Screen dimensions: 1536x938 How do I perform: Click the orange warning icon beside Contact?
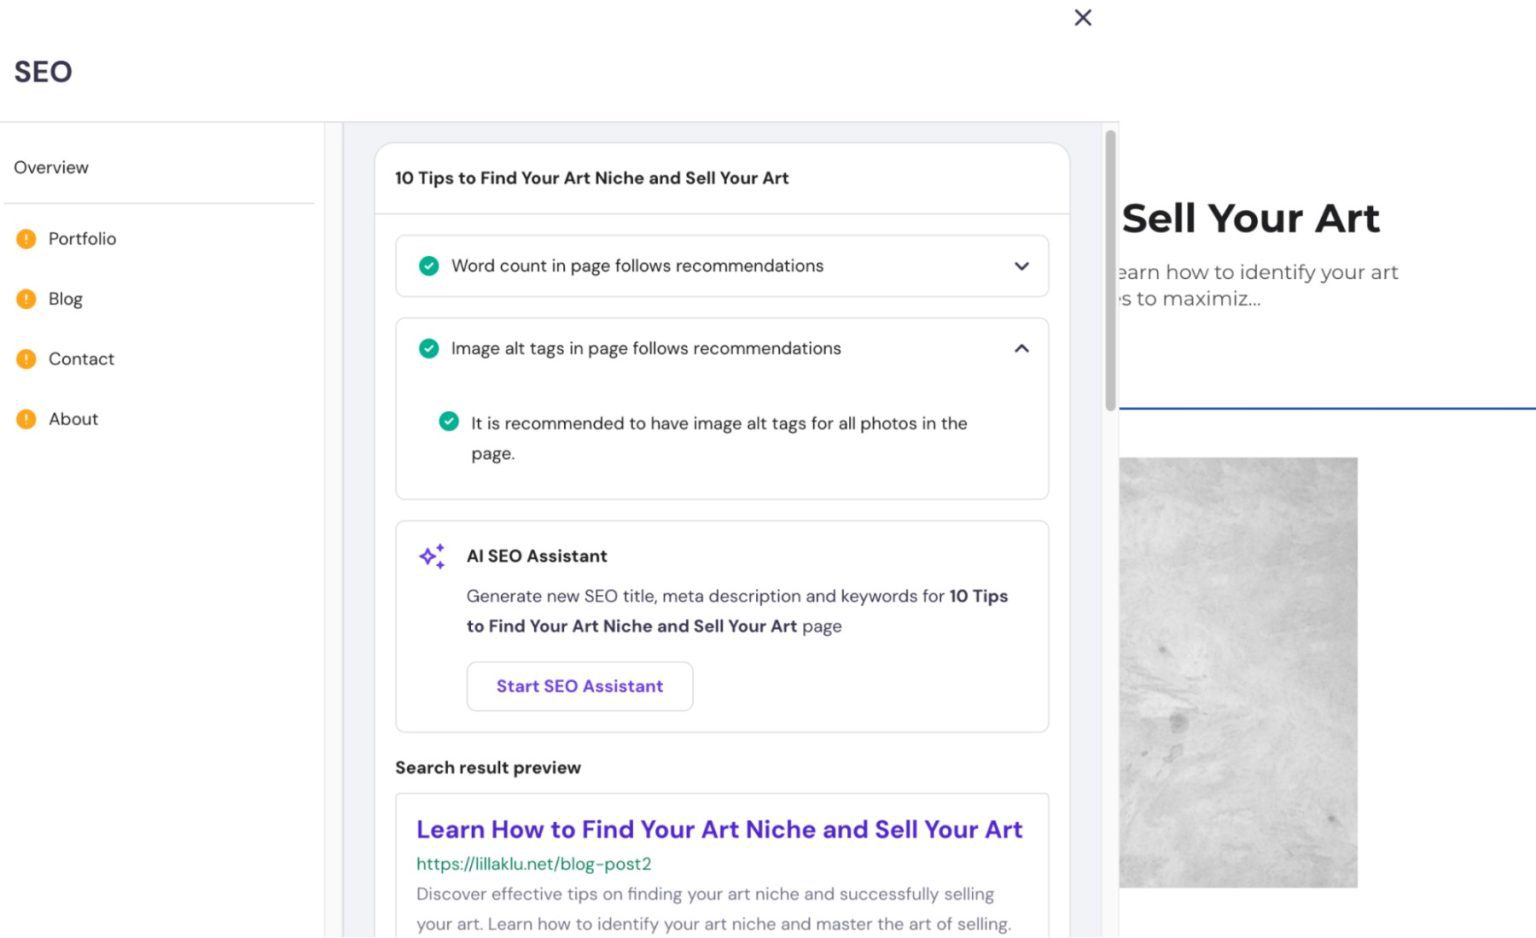[26, 359]
